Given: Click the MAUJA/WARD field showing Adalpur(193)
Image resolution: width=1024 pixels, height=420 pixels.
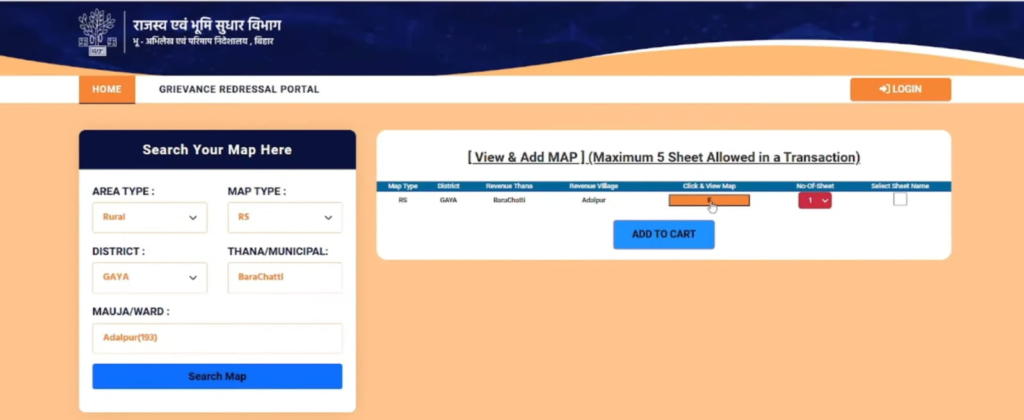Looking at the screenshot, I should (x=217, y=337).
